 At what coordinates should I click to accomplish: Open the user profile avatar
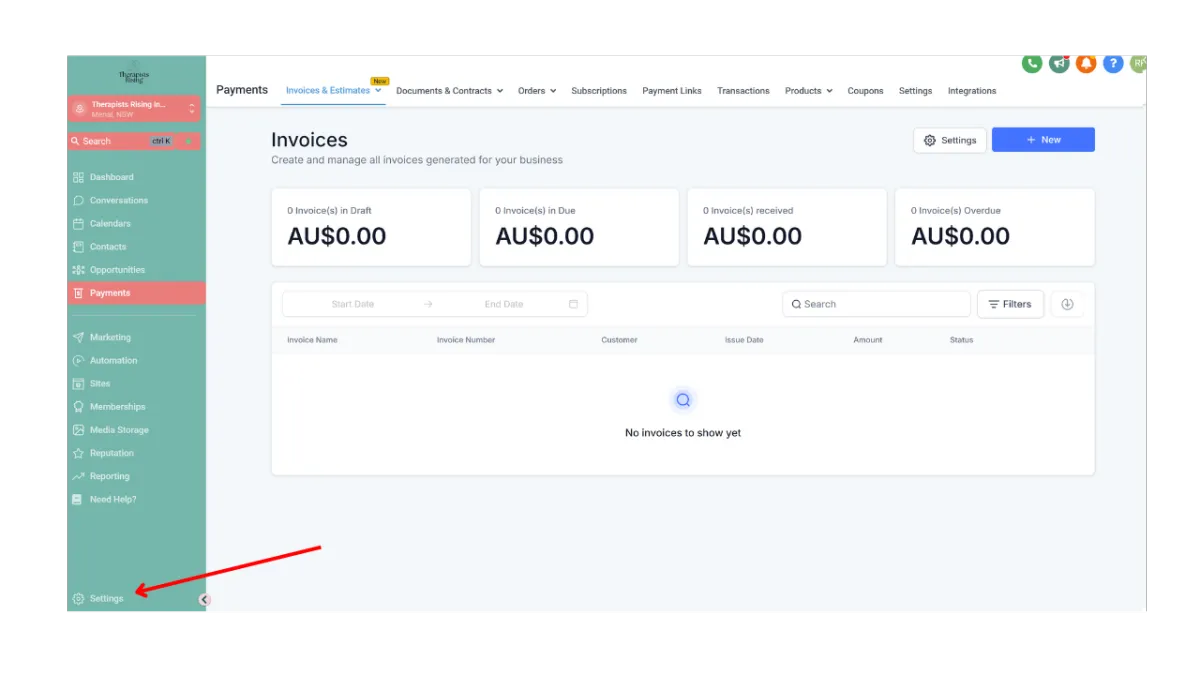(1138, 63)
